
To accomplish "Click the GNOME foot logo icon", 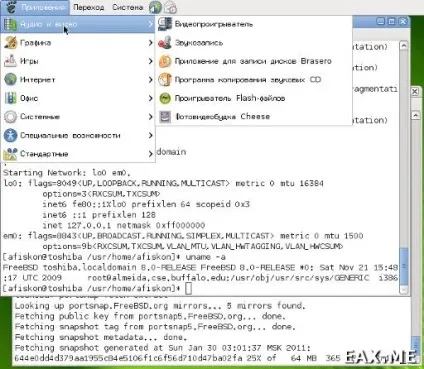I will 11,7.
